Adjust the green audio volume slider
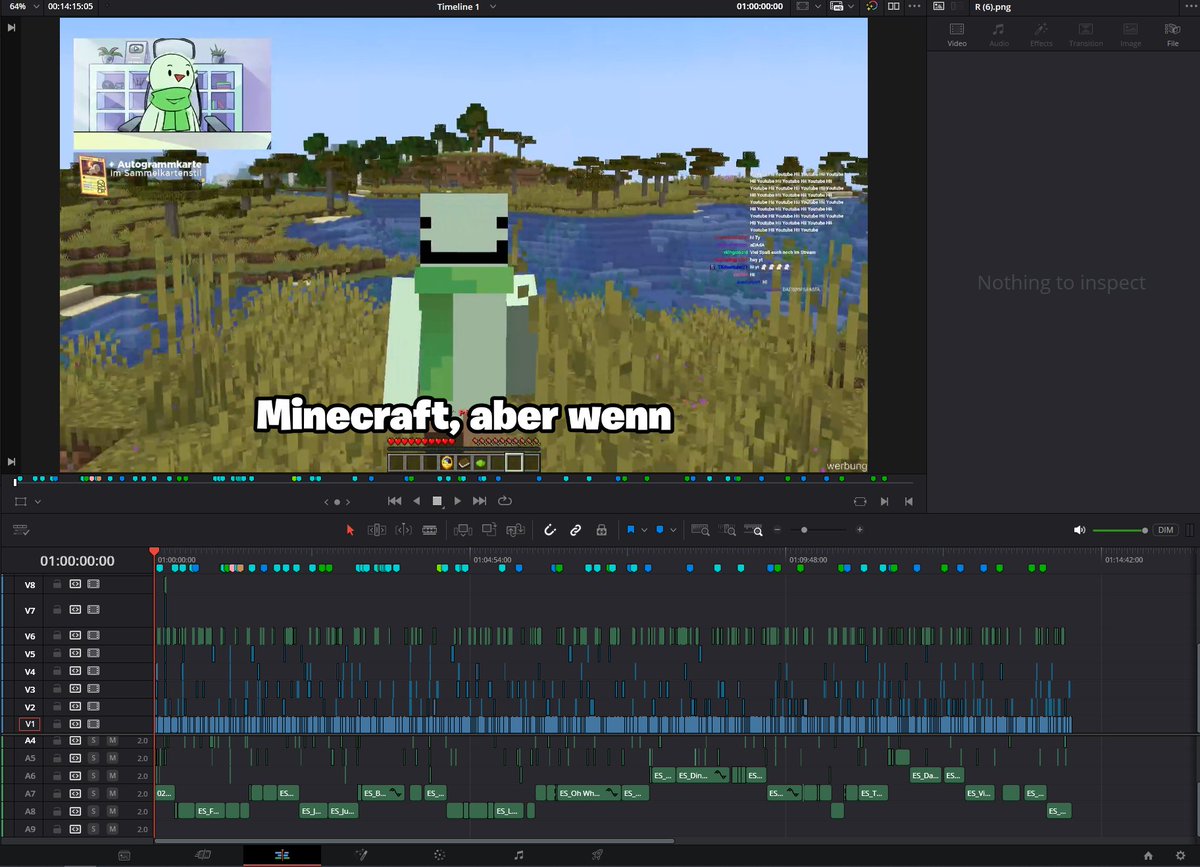This screenshot has width=1200, height=867. [1120, 530]
